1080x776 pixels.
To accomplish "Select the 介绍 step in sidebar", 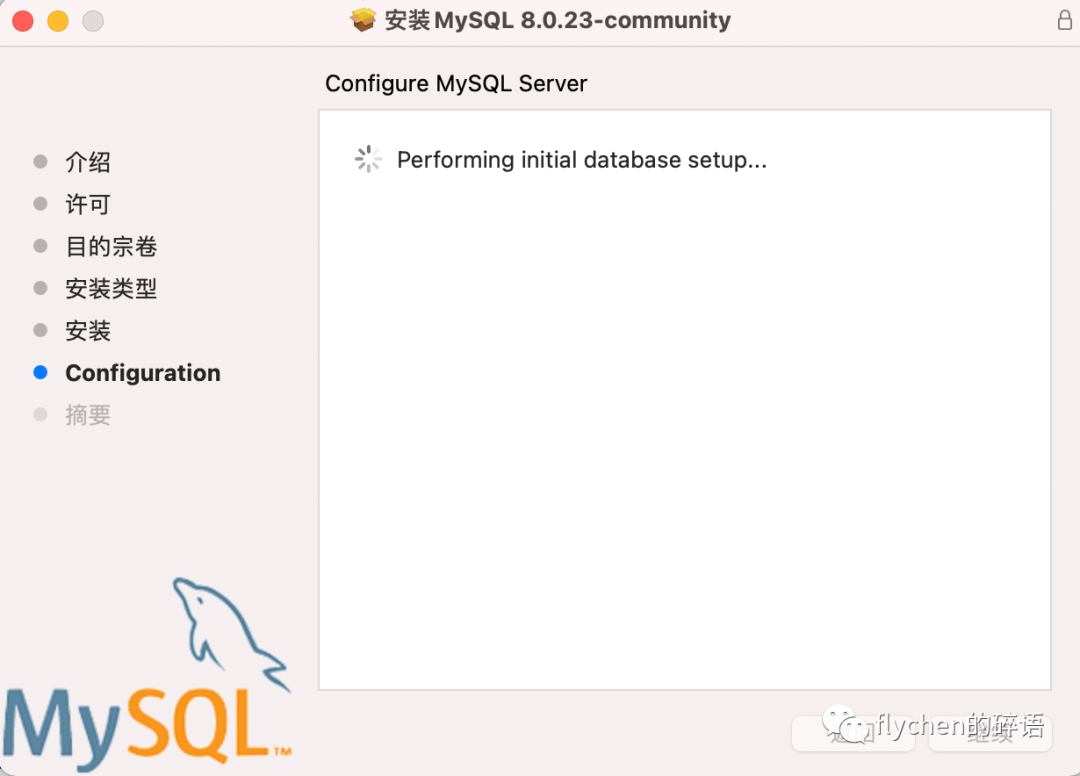I will (x=88, y=162).
